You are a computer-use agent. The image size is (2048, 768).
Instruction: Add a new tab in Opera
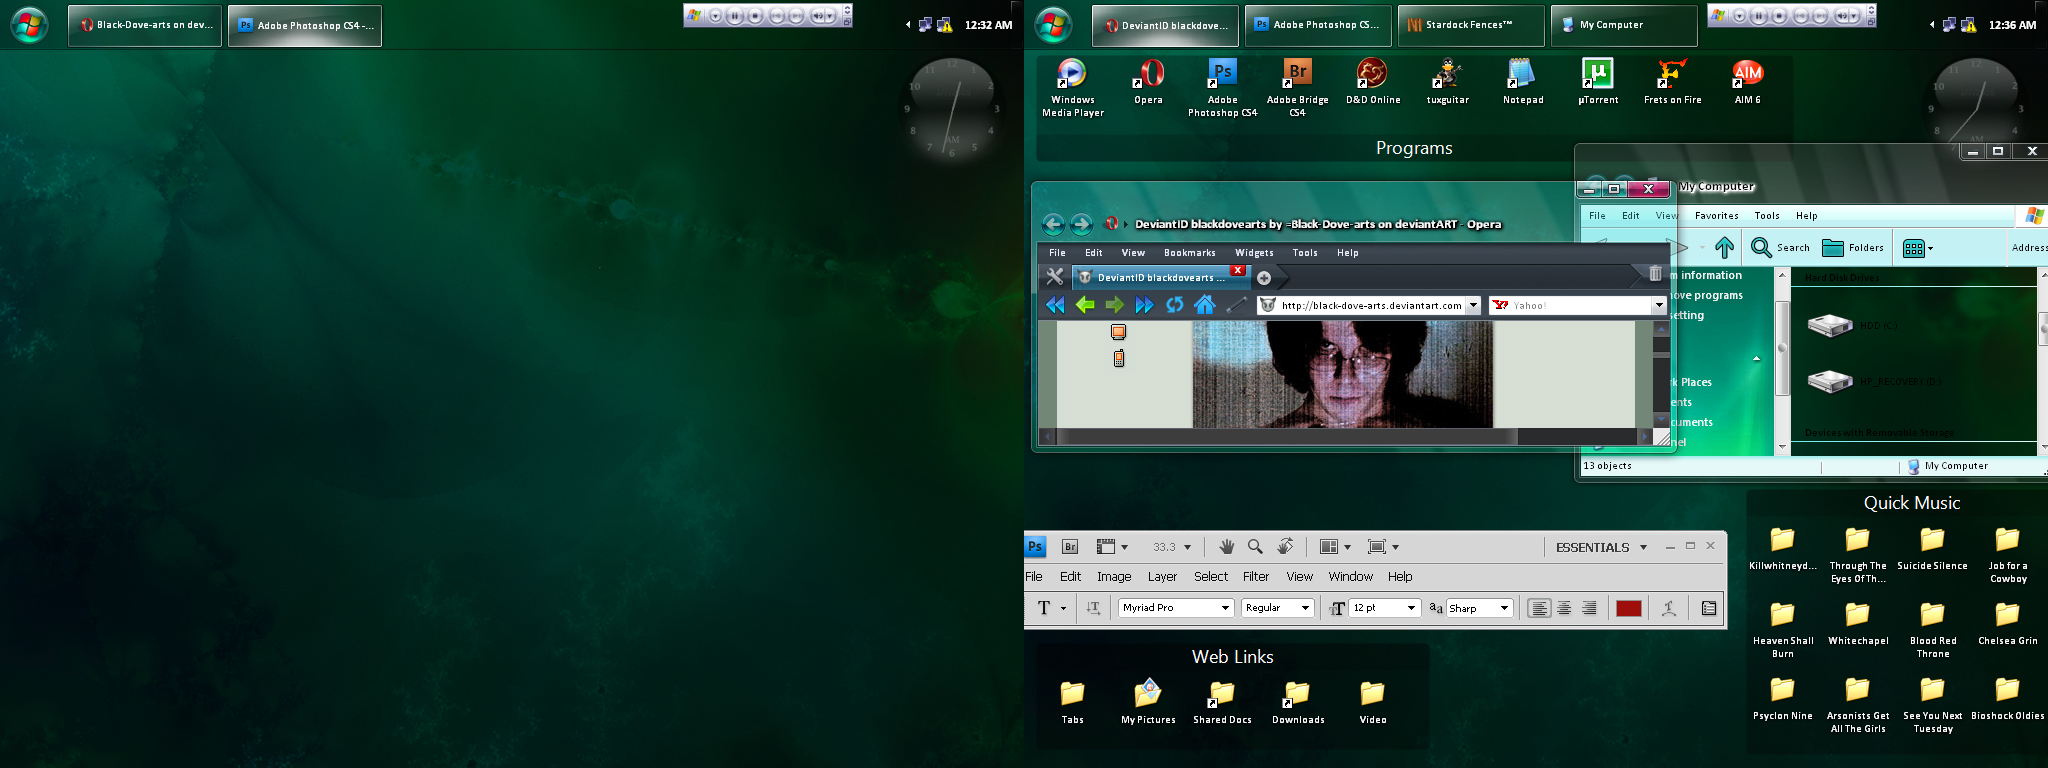(x=1264, y=278)
